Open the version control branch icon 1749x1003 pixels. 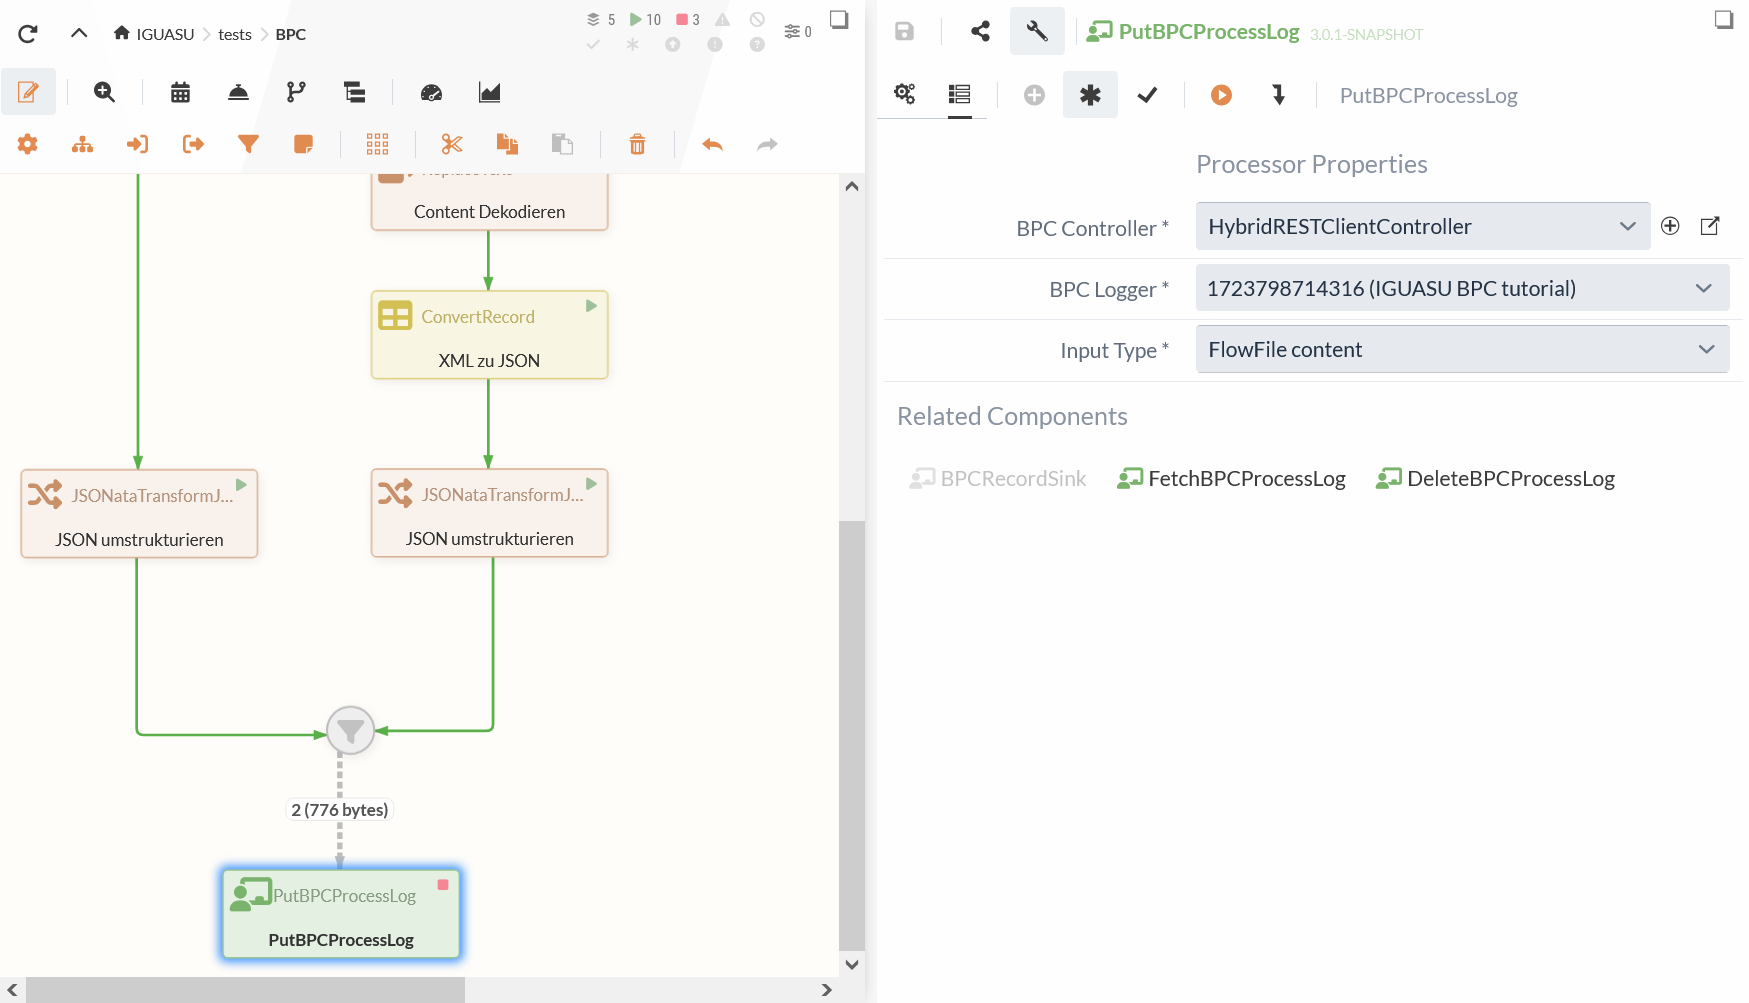pos(296,92)
